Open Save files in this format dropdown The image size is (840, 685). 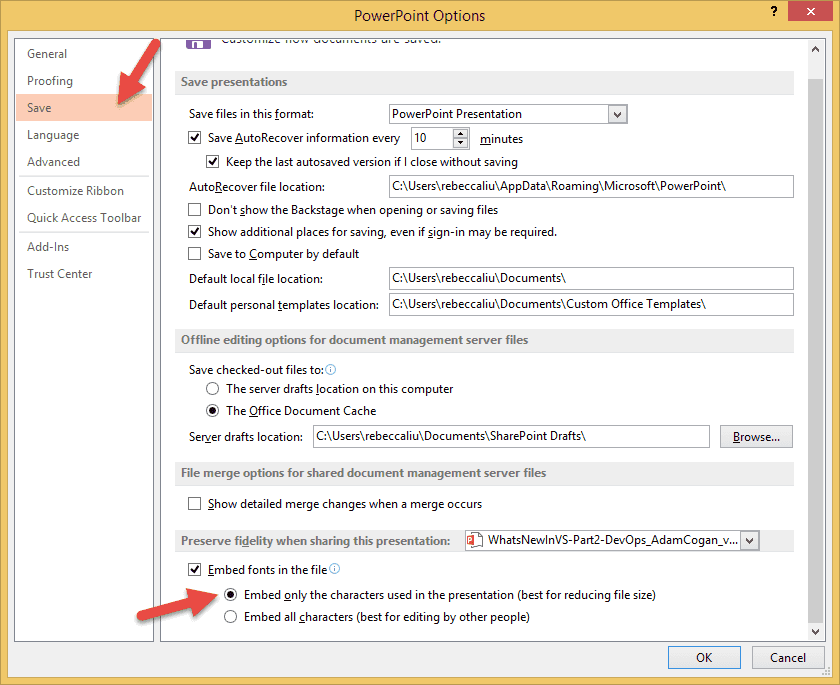617,114
